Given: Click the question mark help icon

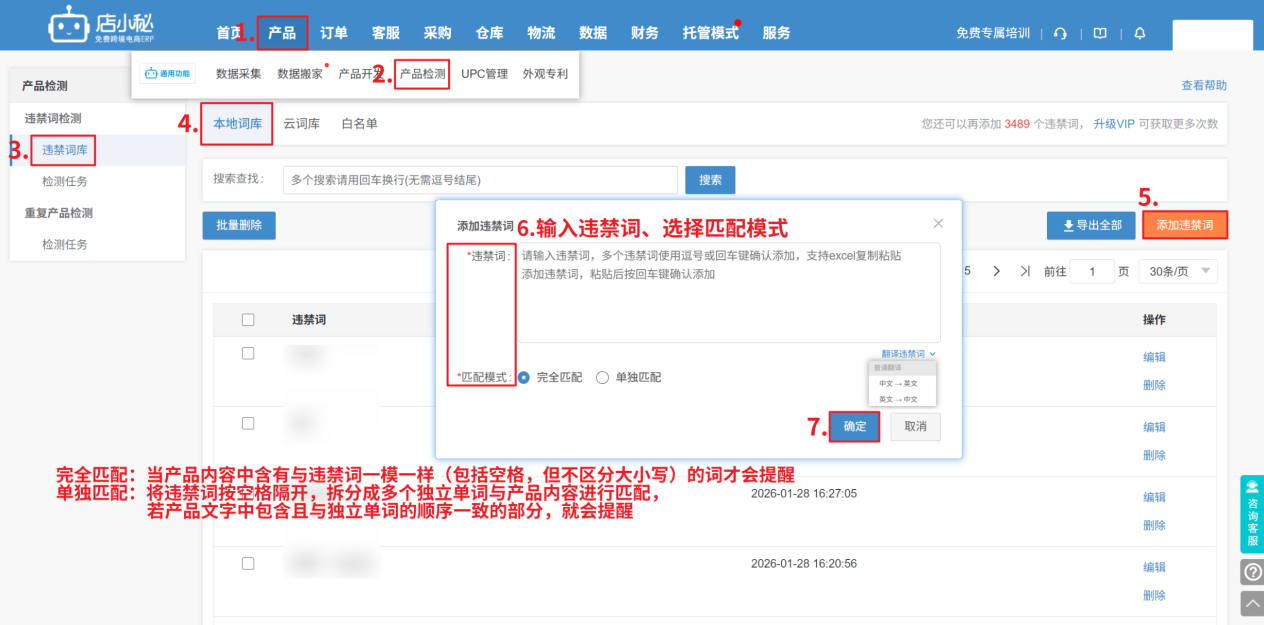Looking at the screenshot, I should coord(1252,572).
